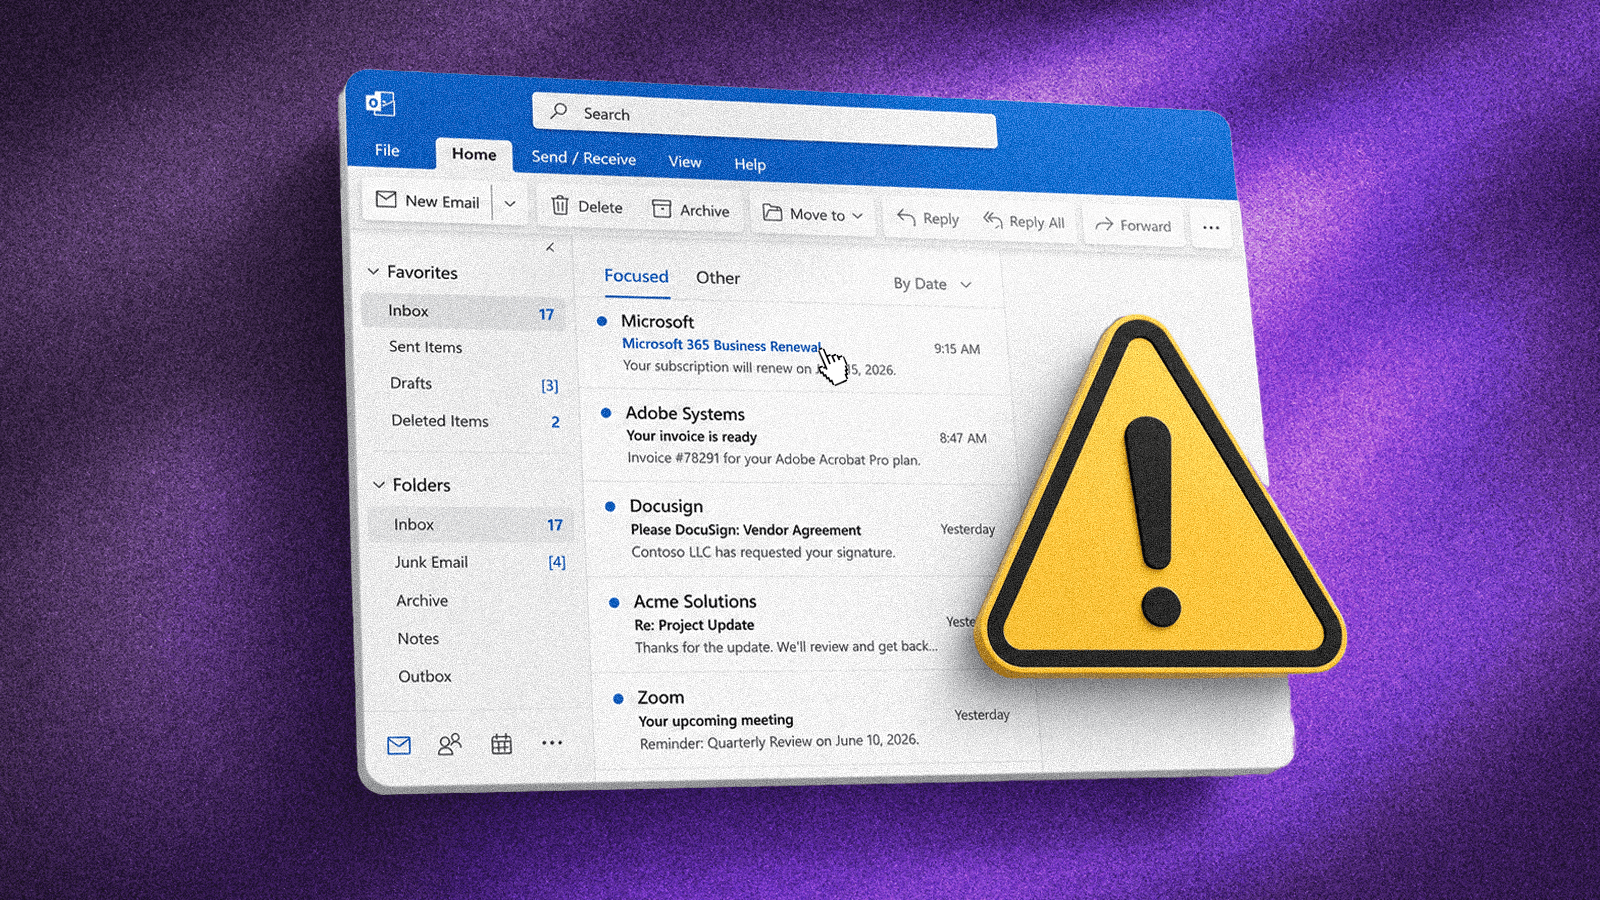Click the unread dot beside Microsoft

click(x=602, y=321)
